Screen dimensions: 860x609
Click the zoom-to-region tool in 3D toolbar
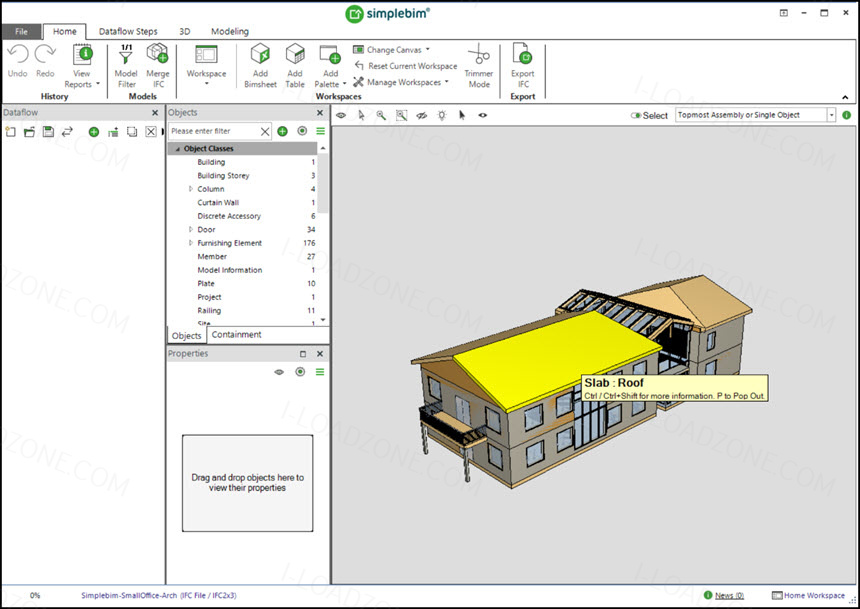tap(401, 115)
